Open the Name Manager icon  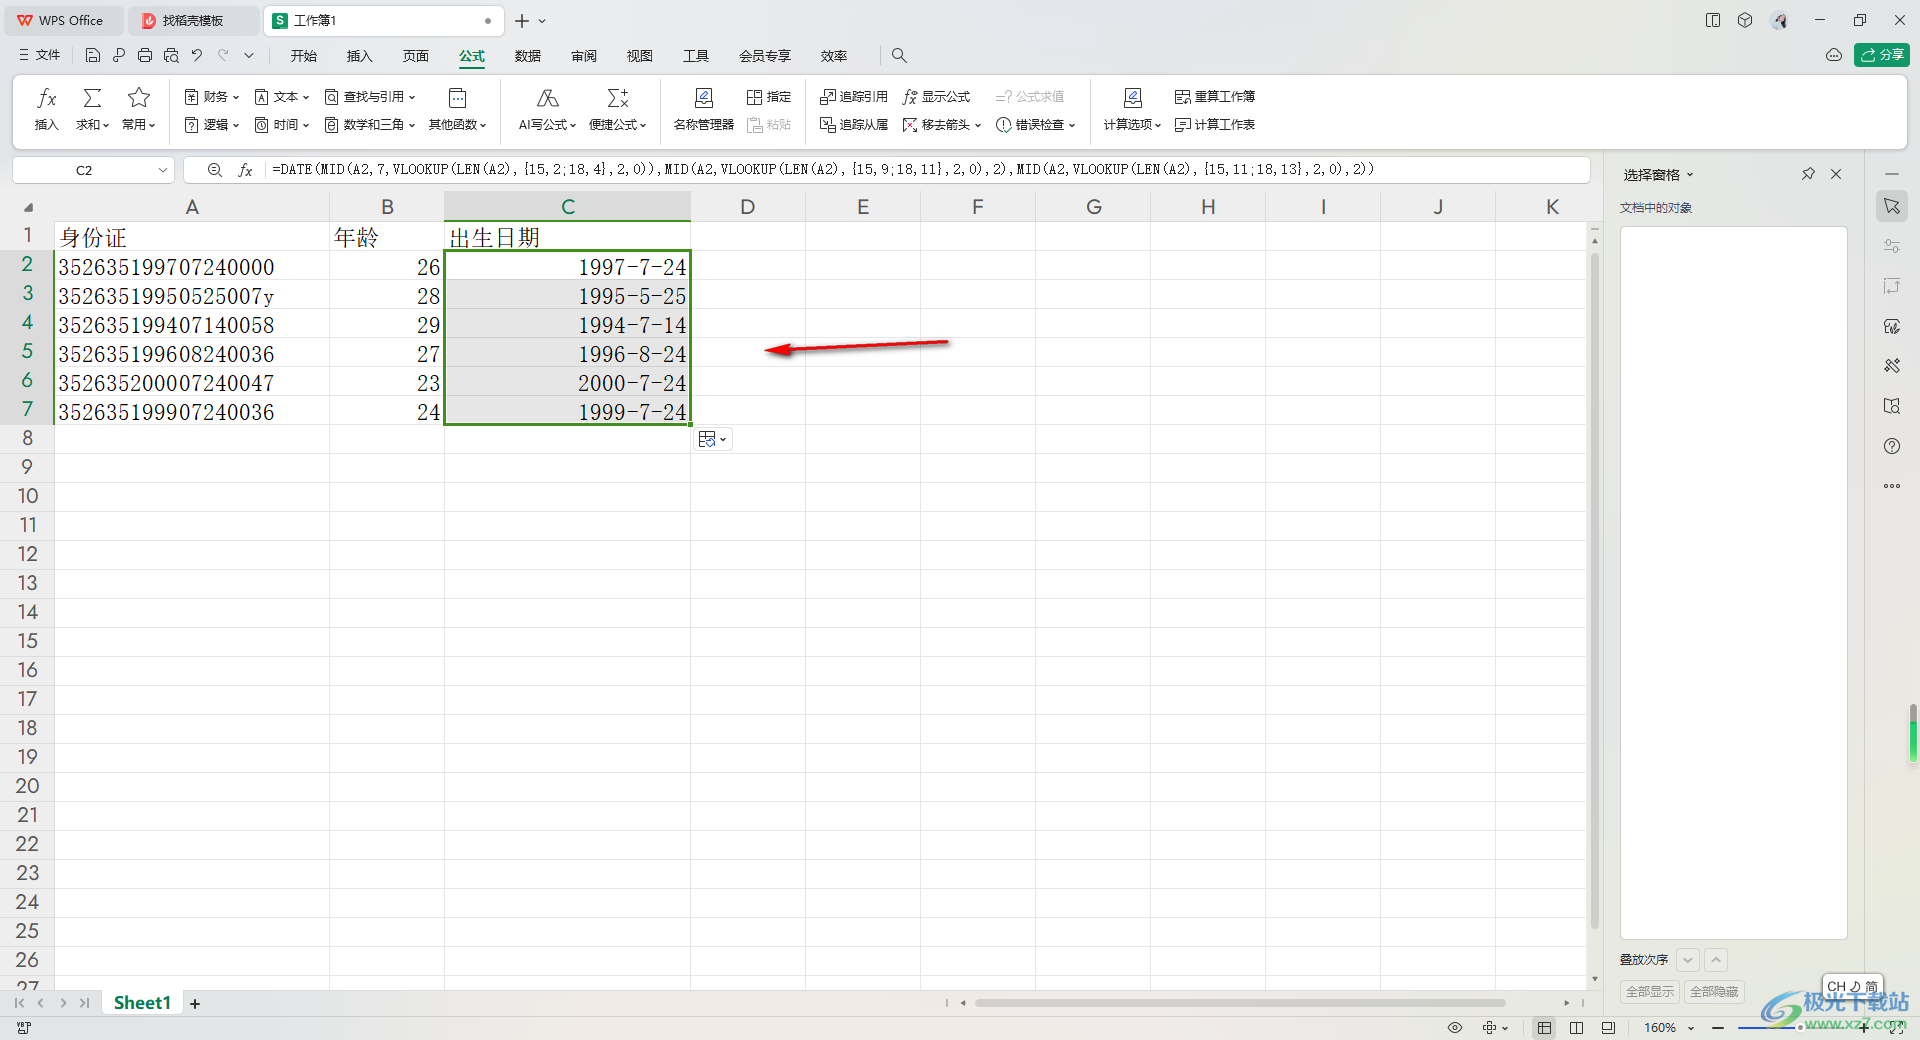point(703,98)
